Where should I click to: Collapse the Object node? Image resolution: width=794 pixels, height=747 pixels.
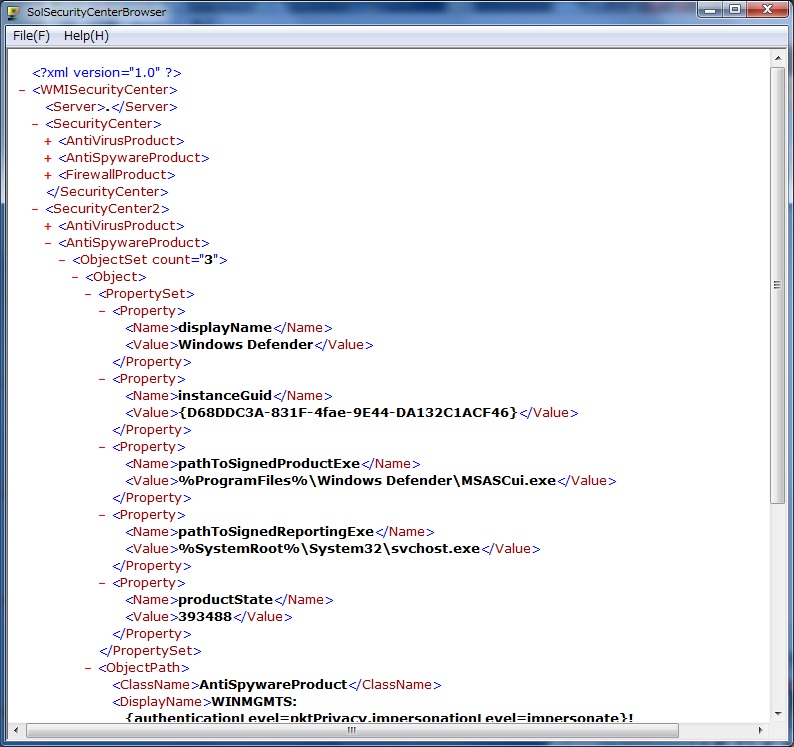click(x=75, y=277)
